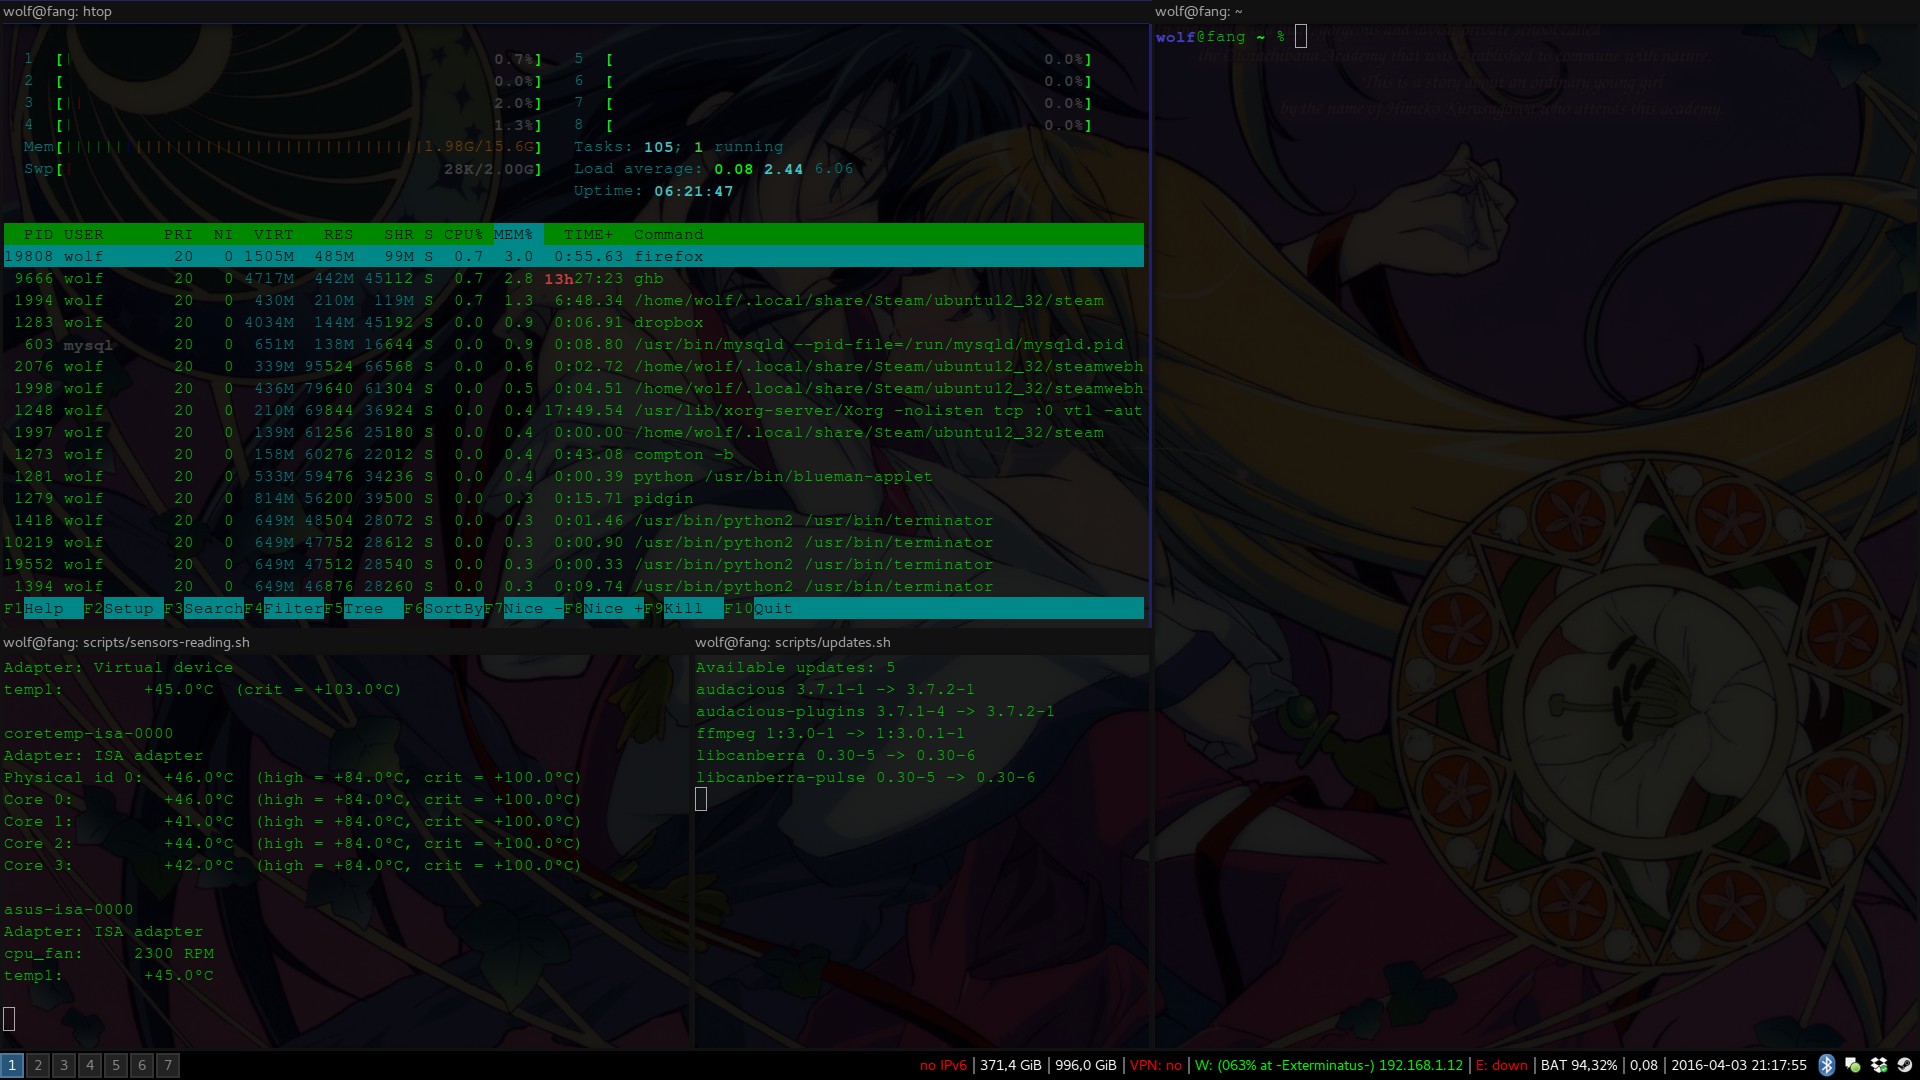
Task: Click the audacious-plugins update line
Action: coord(875,711)
